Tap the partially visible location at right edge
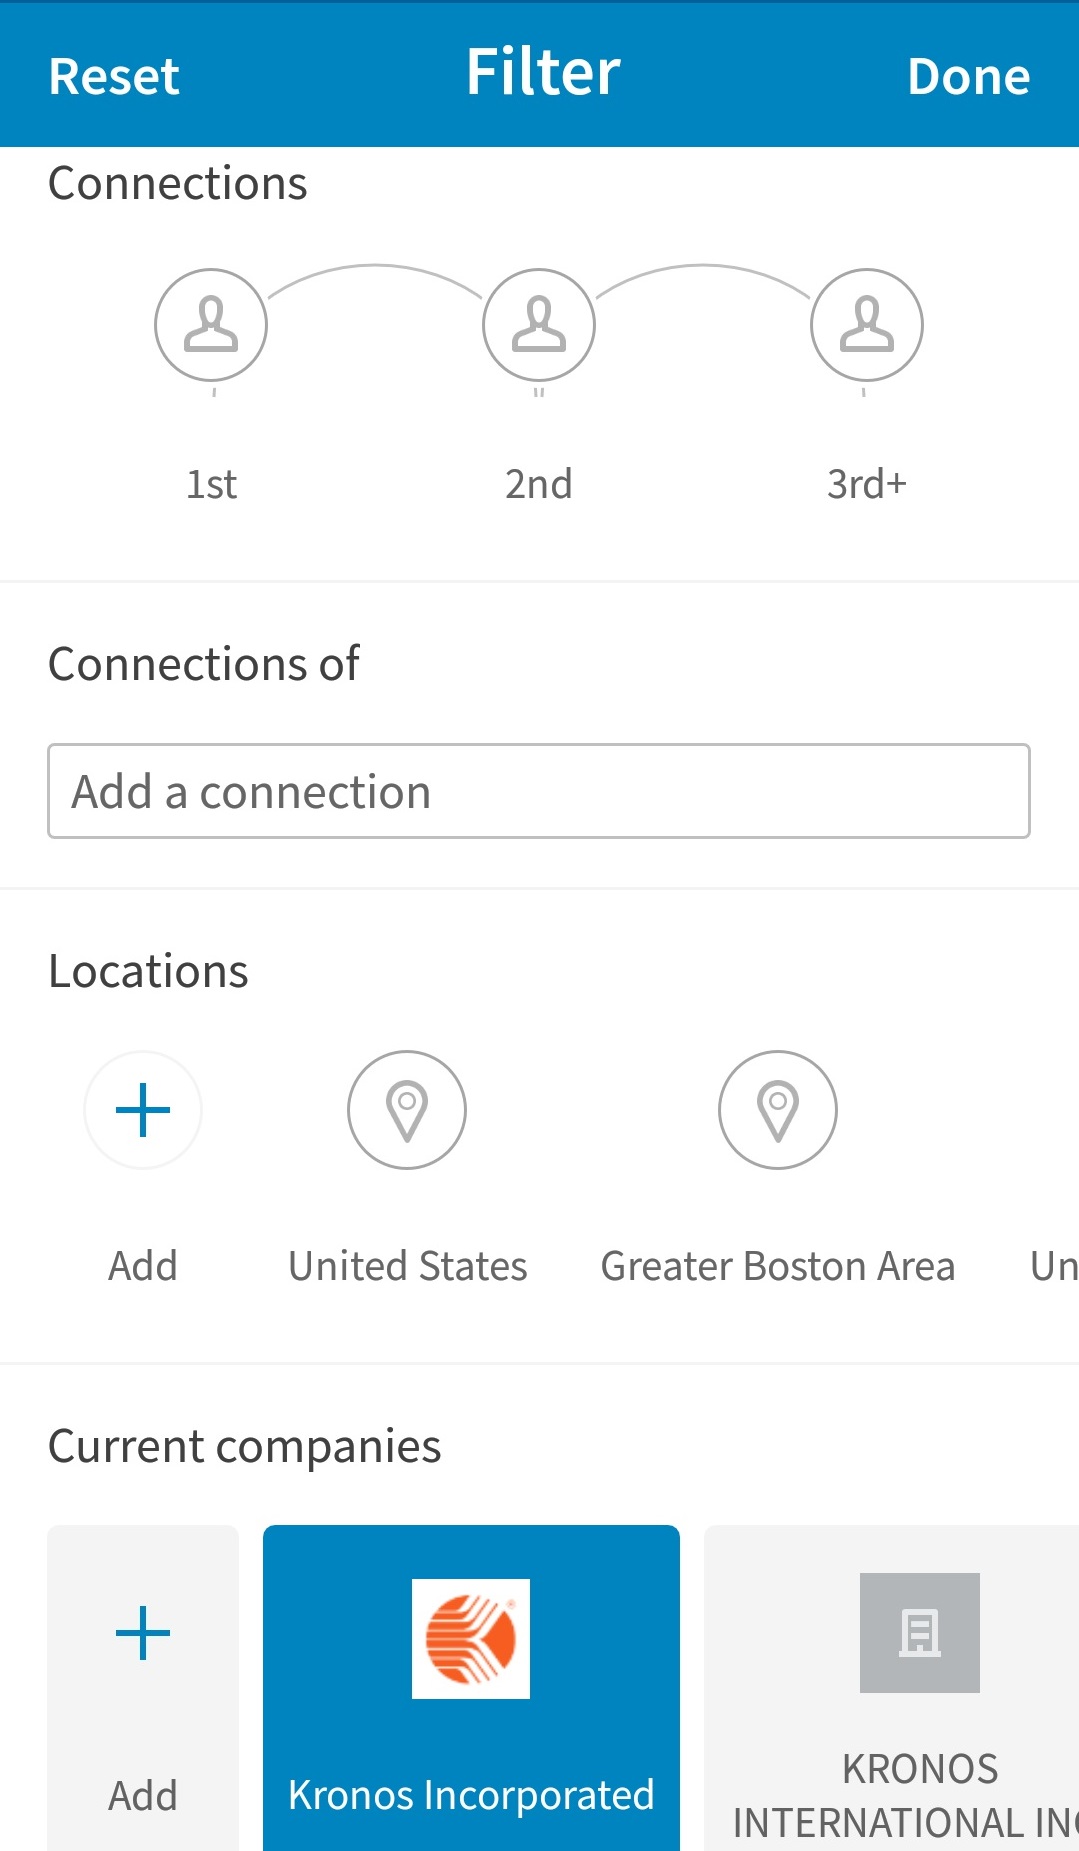Viewport: 1079px width, 1851px height. tap(1054, 1266)
